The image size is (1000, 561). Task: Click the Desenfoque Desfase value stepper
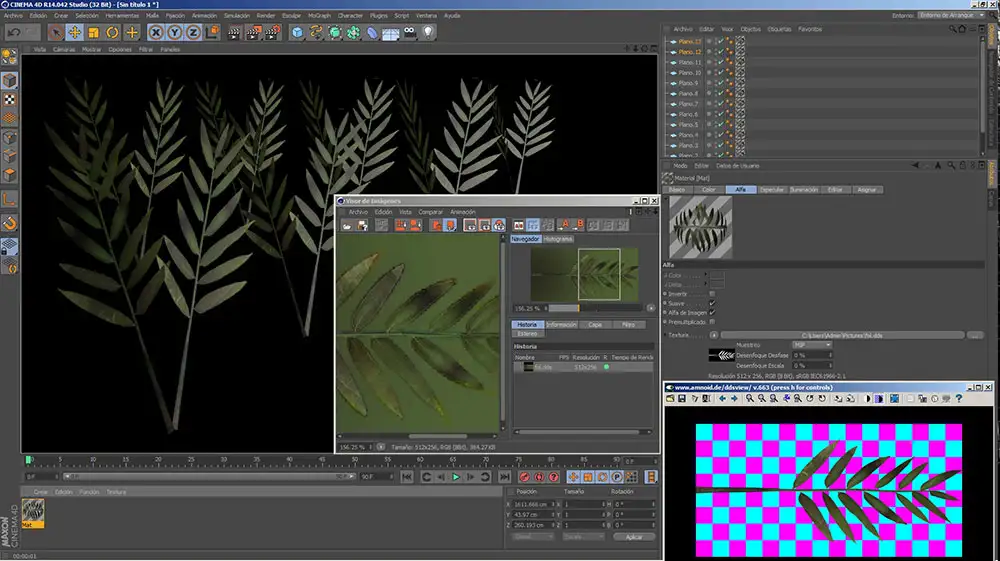pos(830,355)
